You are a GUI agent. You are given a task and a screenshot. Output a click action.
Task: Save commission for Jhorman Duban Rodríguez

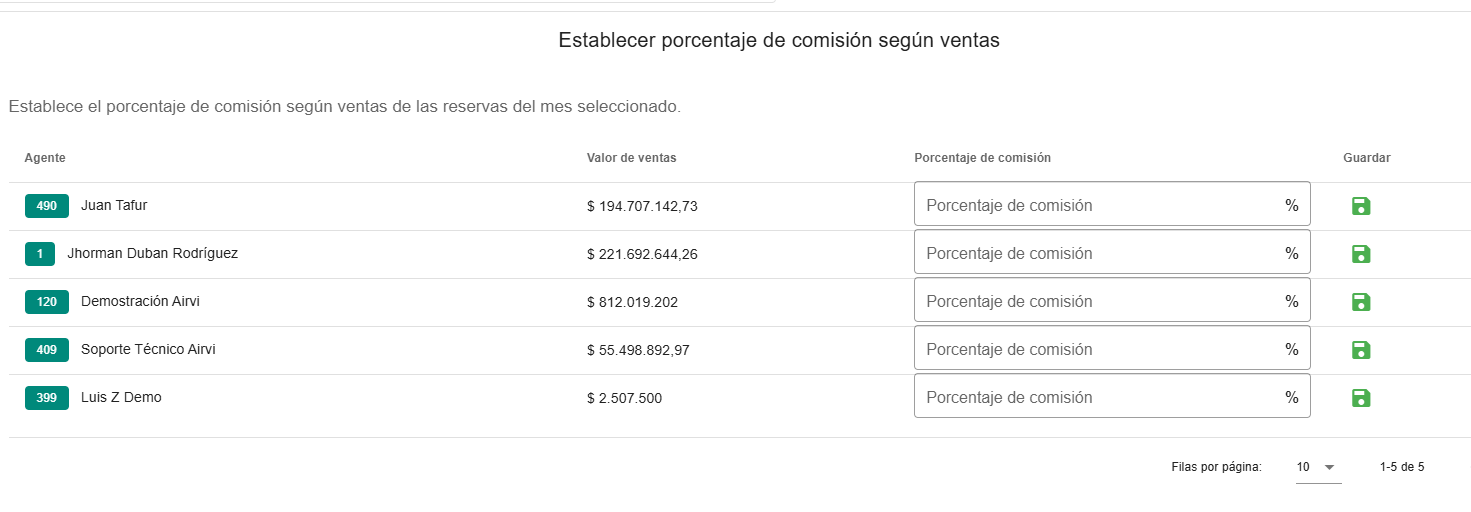pos(1360,254)
